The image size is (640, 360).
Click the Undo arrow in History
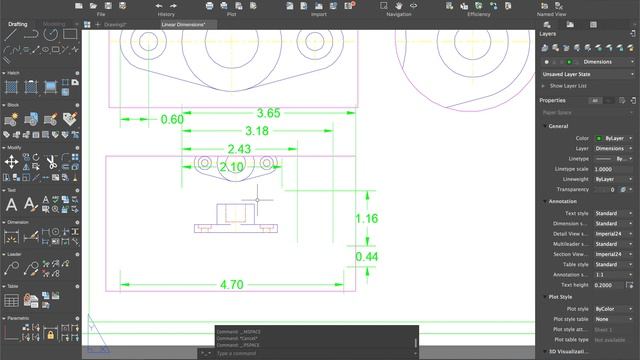click(x=159, y=6)
